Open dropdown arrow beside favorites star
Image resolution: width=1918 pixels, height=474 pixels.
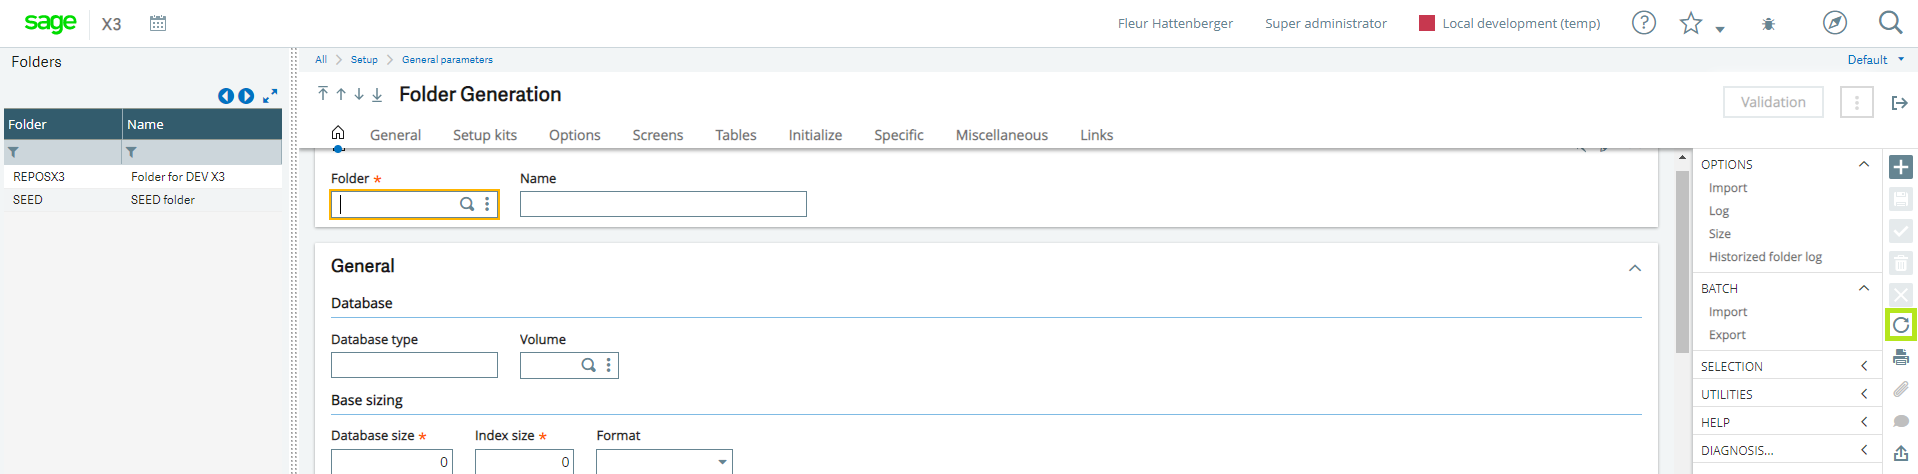(x=1720, y=29)
